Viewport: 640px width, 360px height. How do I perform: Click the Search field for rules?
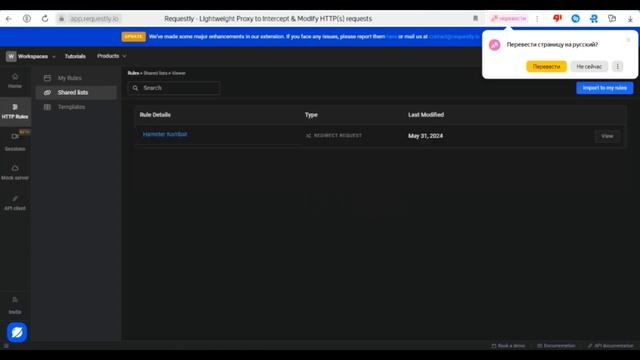click(174, 88)
